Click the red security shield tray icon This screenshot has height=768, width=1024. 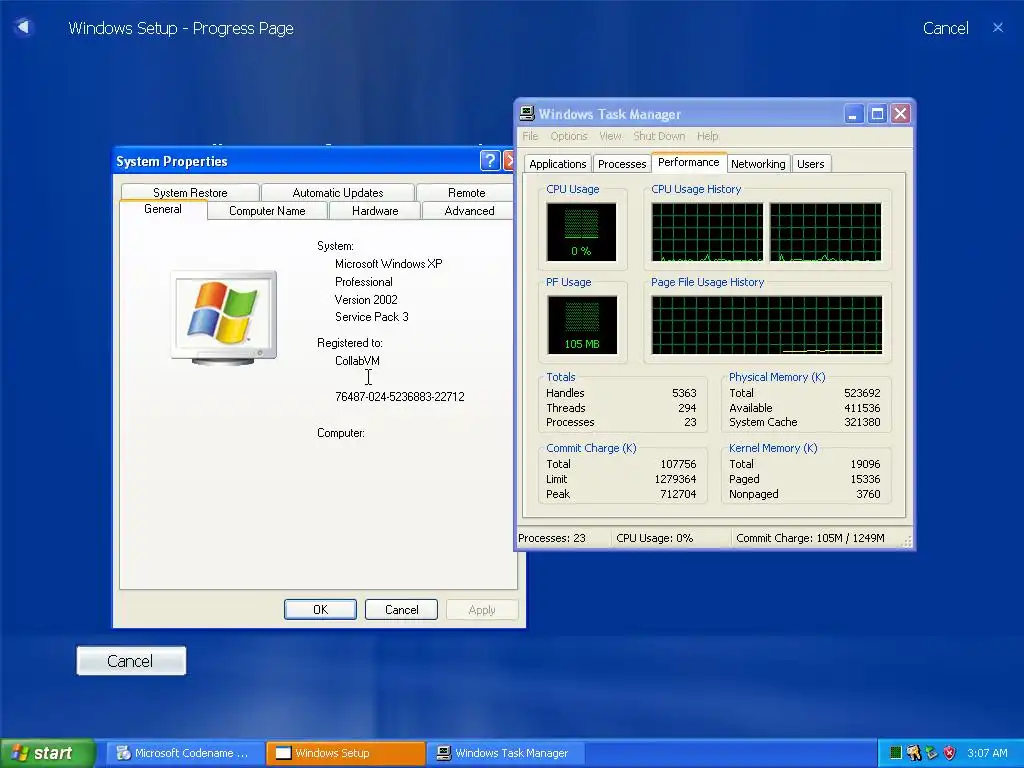(950, 753)
